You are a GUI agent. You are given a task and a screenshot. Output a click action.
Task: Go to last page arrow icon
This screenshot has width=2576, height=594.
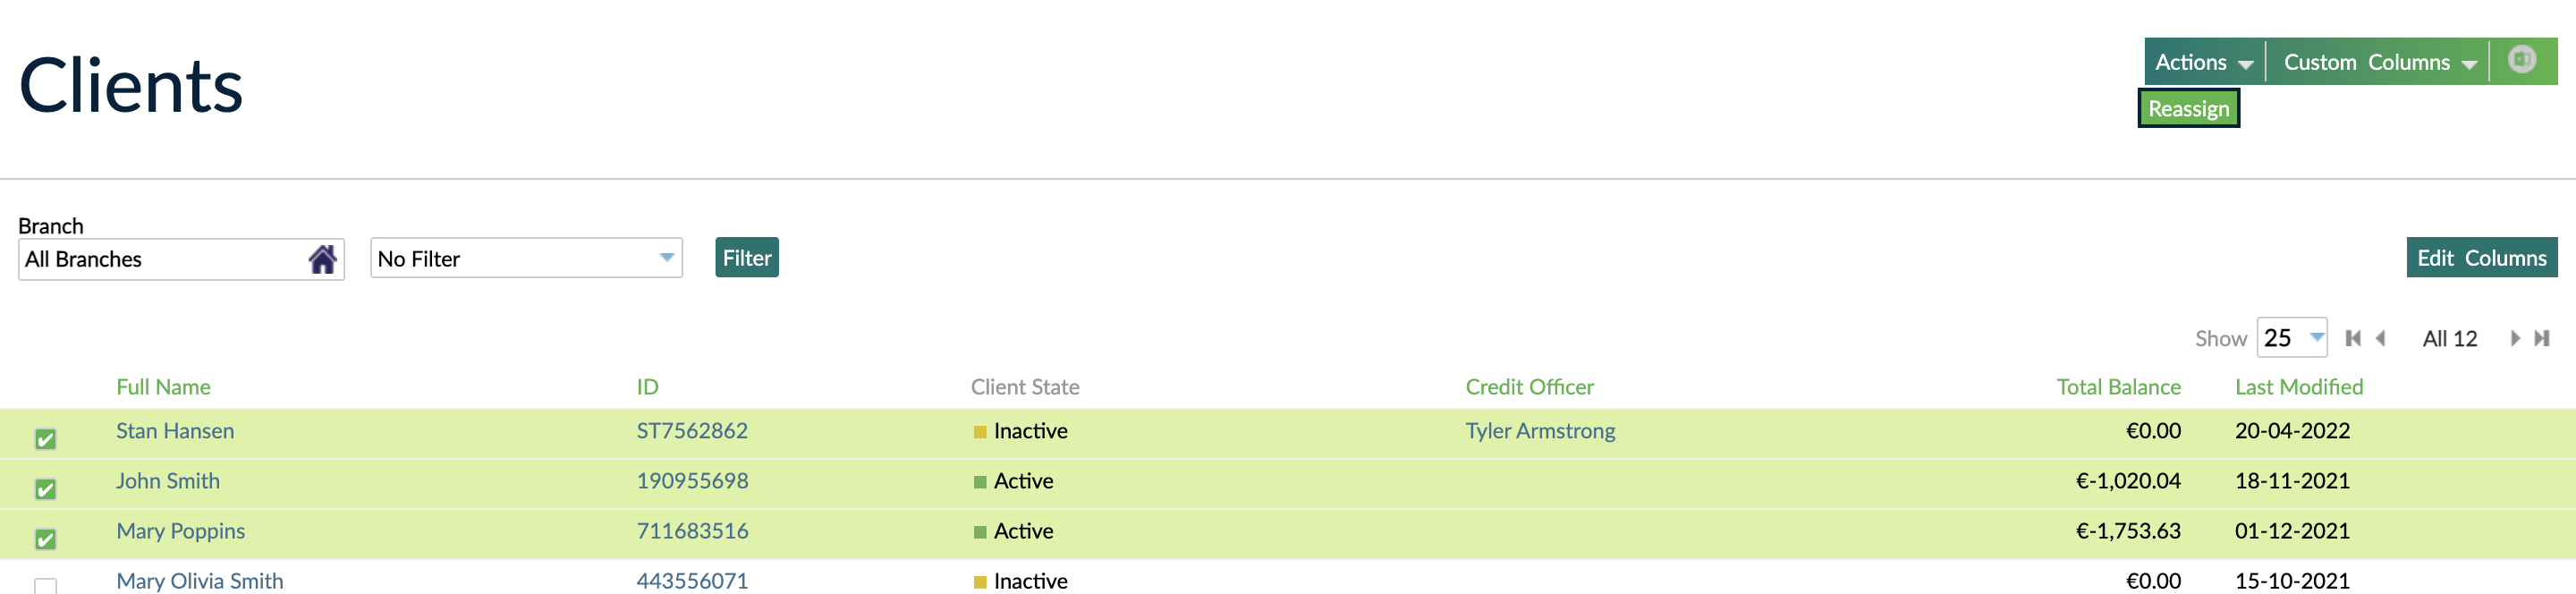(2541, 339)
